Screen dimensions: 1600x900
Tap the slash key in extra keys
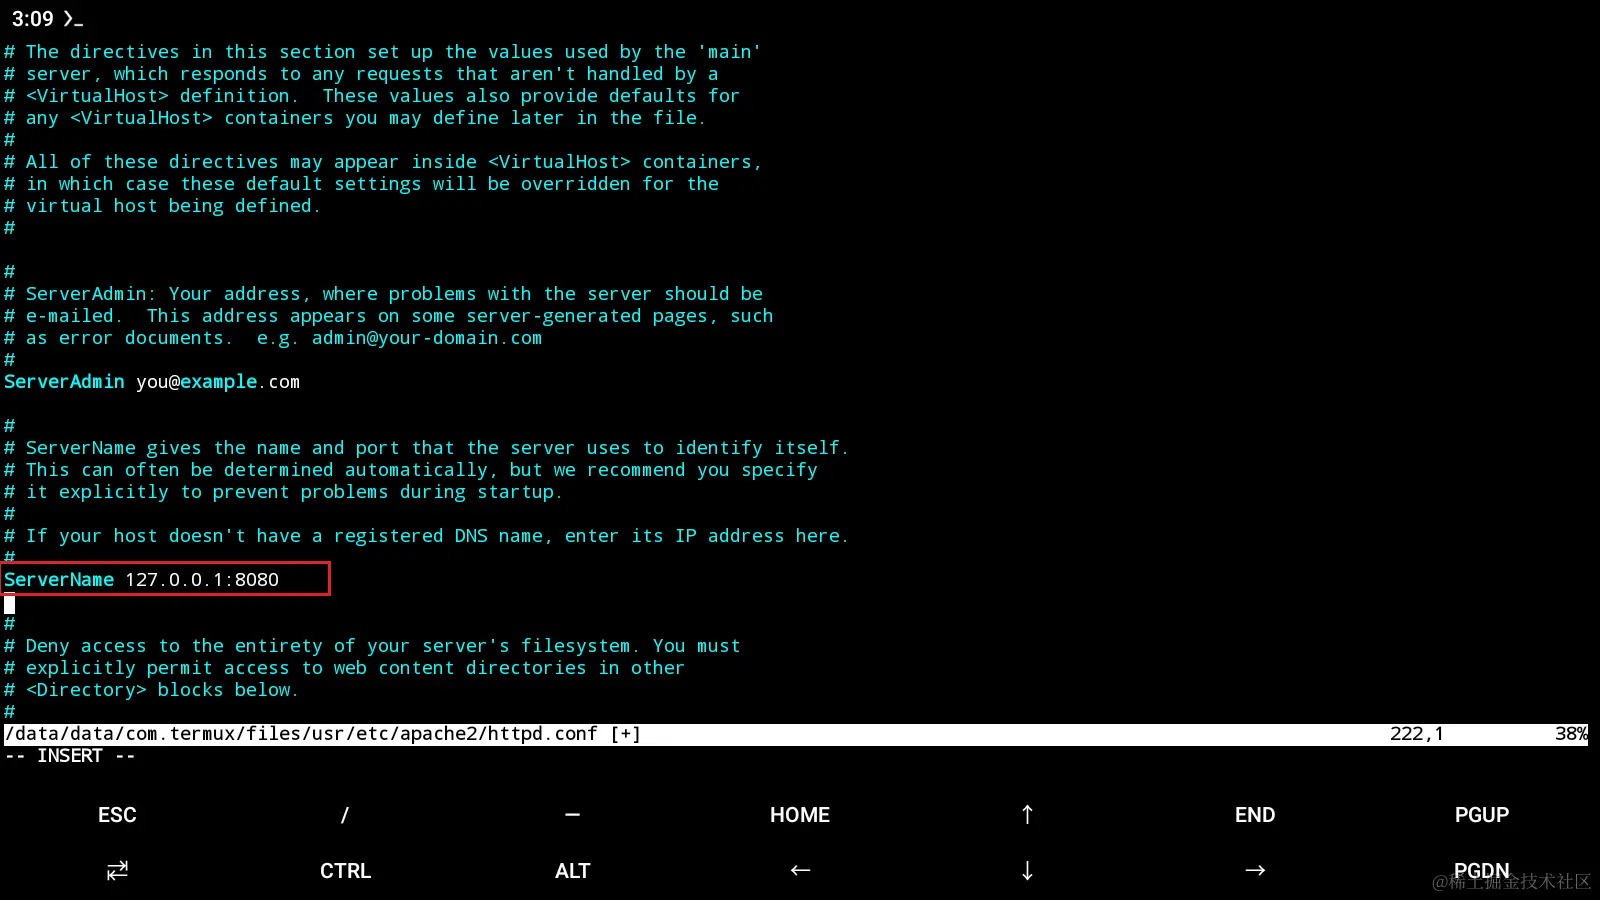345,815
